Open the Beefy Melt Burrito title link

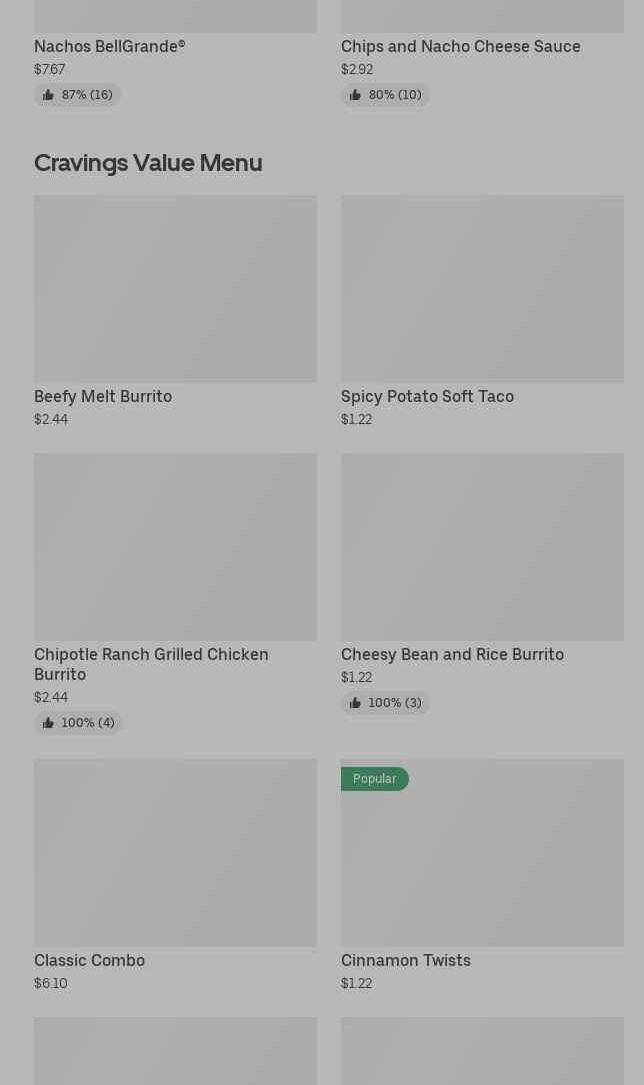click(103, 396)
